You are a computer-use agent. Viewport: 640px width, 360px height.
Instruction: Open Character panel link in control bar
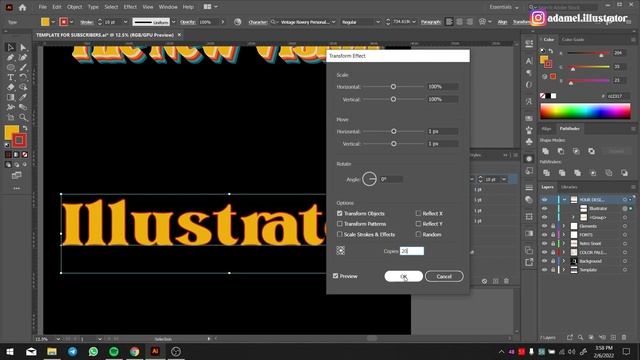coord(258,22)
